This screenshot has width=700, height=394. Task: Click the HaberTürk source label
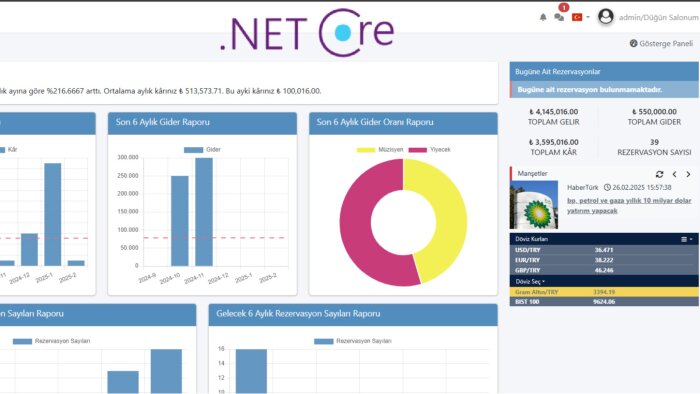[x=583, y=187]
